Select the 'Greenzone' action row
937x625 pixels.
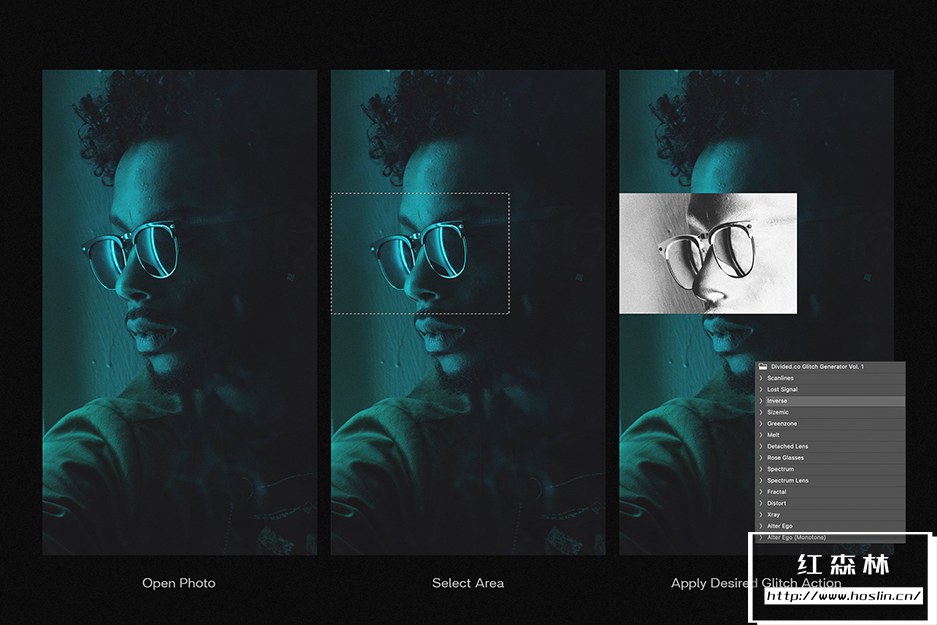point(831,424)
